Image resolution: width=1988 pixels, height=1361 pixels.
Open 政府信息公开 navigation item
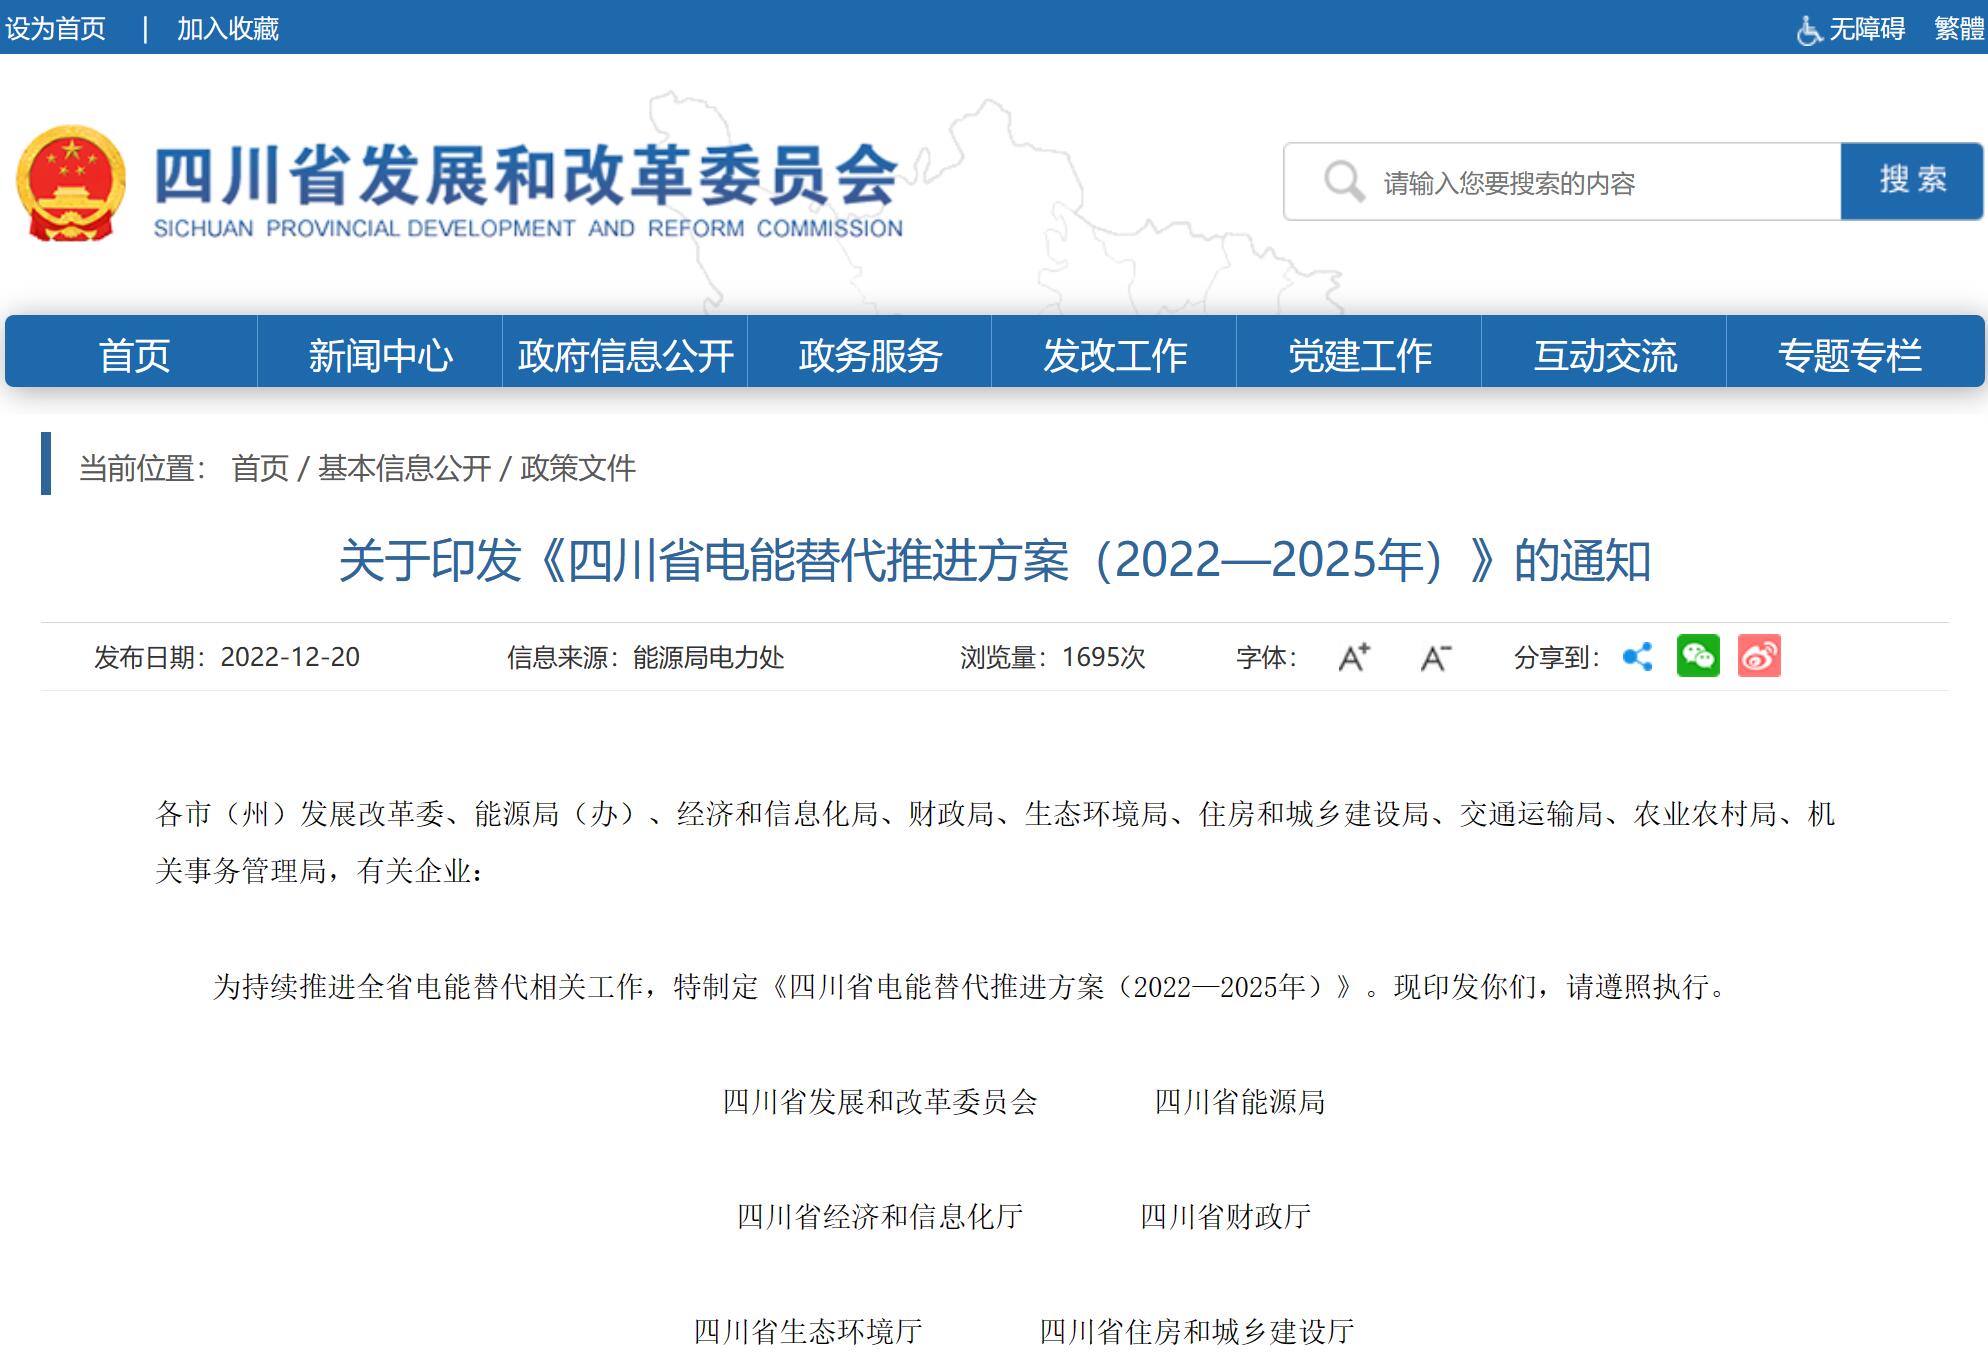coord(625,355)
